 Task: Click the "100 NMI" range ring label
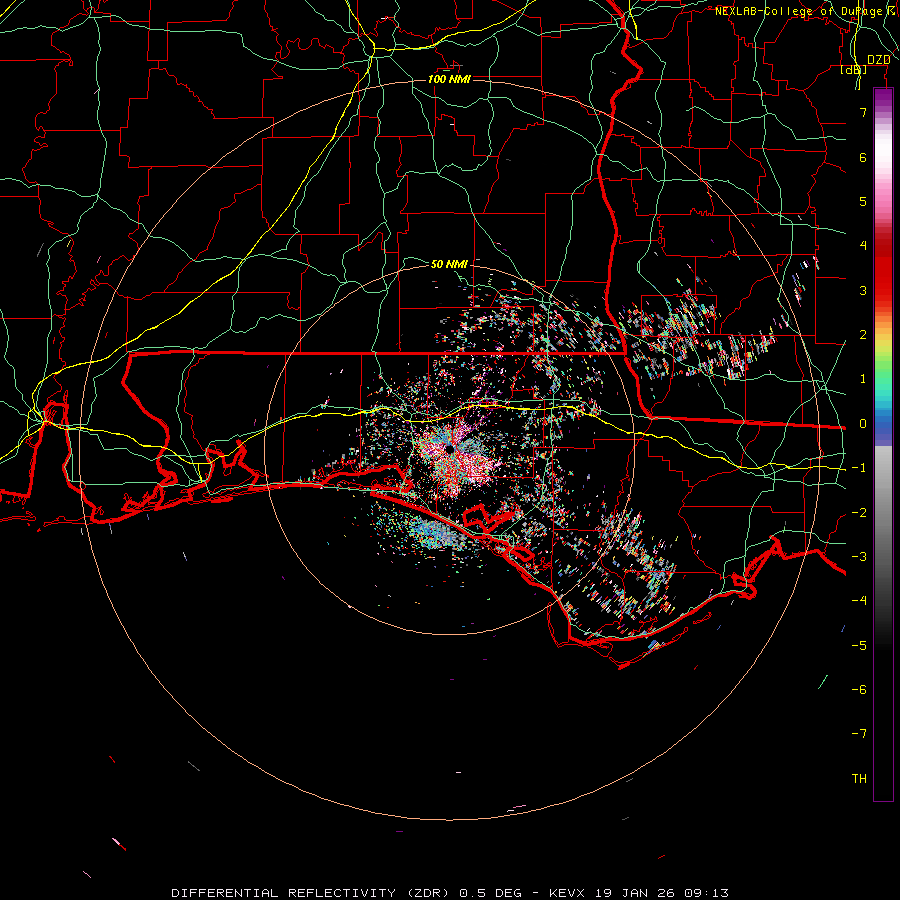coord(449,79)
